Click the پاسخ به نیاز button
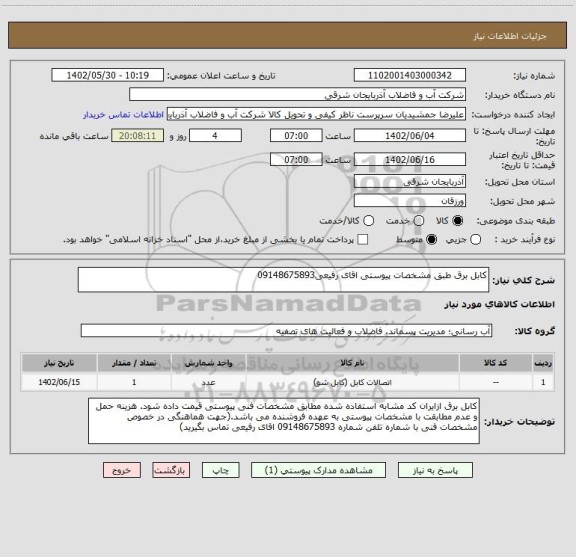Viewport: 576px width, 557px height. click(x=435, y=470)
